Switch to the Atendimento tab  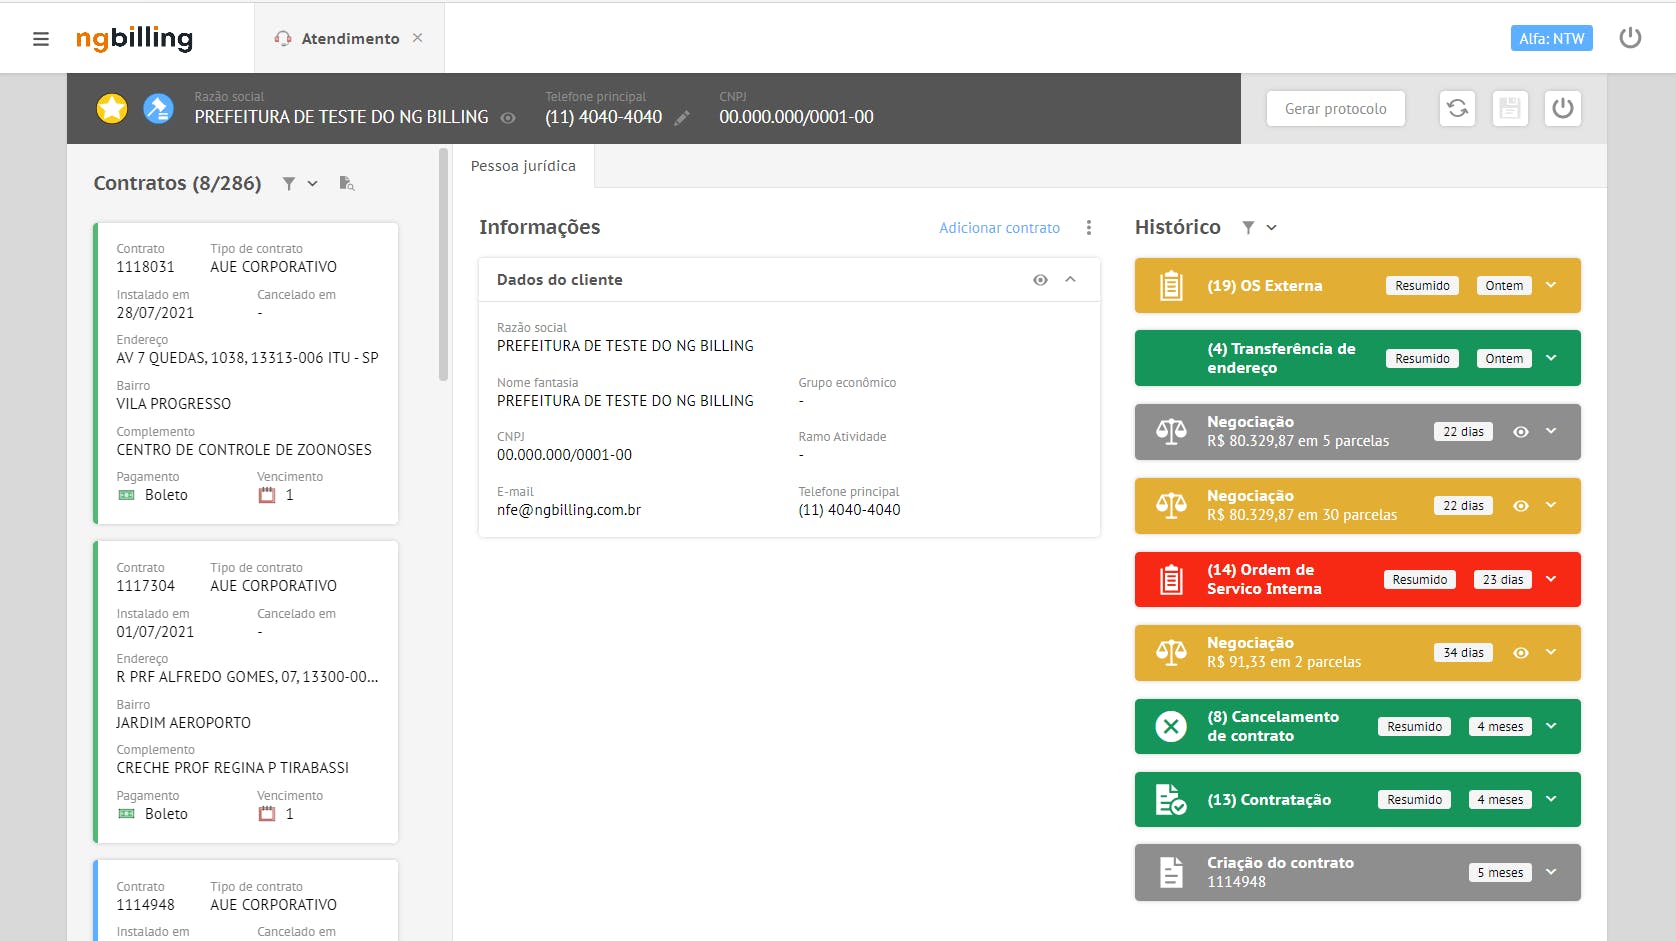(349, 38)
